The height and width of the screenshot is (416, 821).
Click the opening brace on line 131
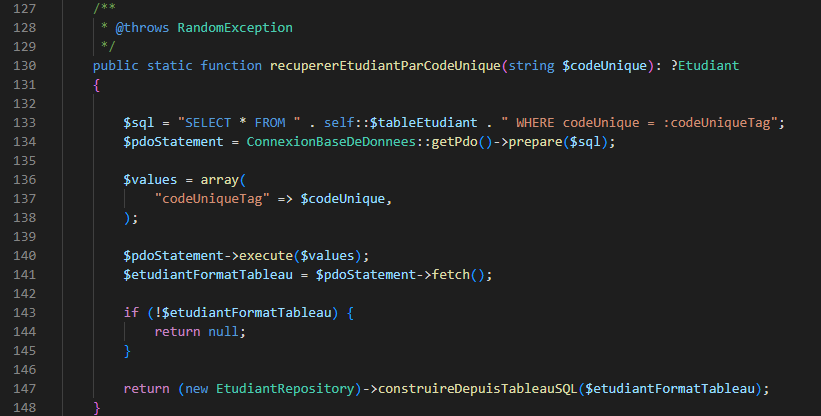pos(96,85)
